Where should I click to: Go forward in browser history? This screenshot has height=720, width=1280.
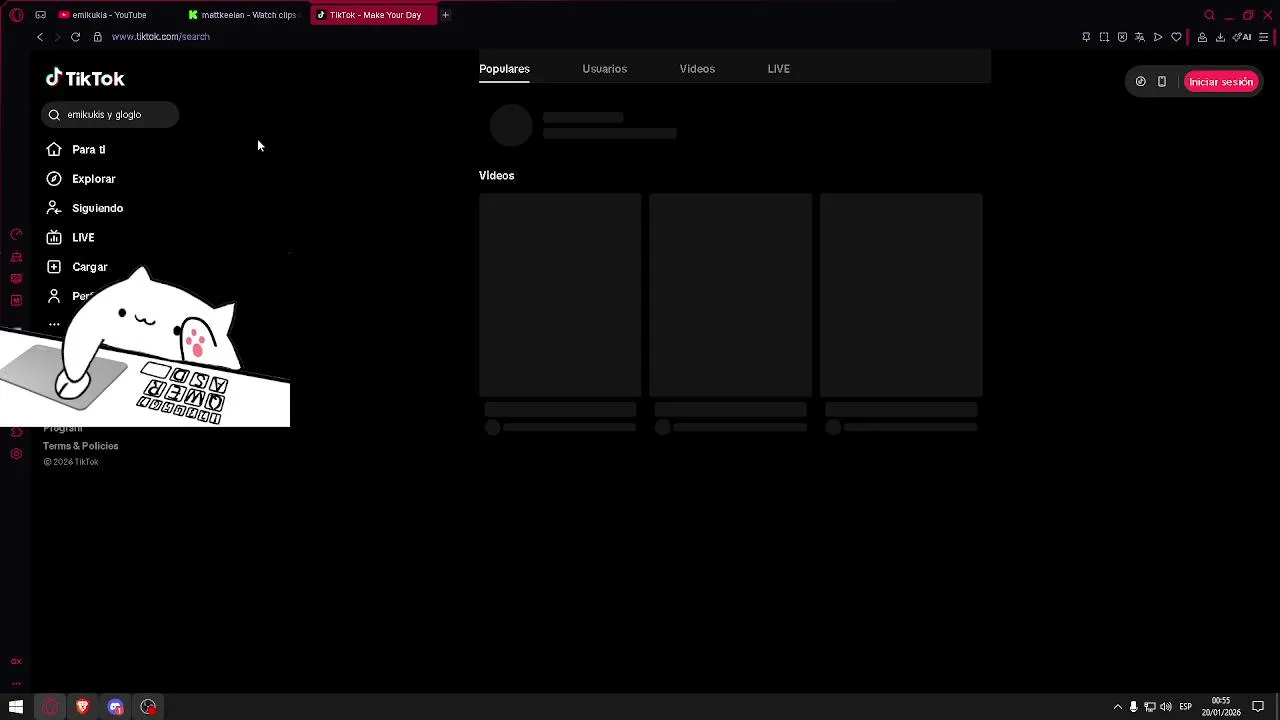click(57, 37)
